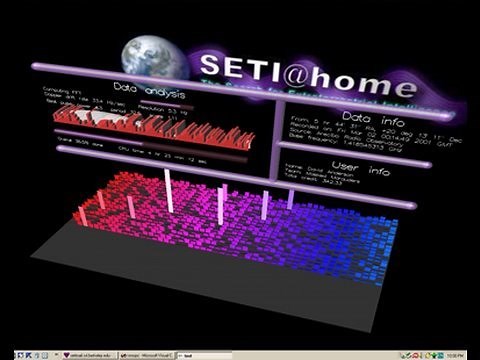This screenshot has height=360, width=480.
Task: Click the 'CPU time 4 hr 23 min' text
Action: pos(162,155)
